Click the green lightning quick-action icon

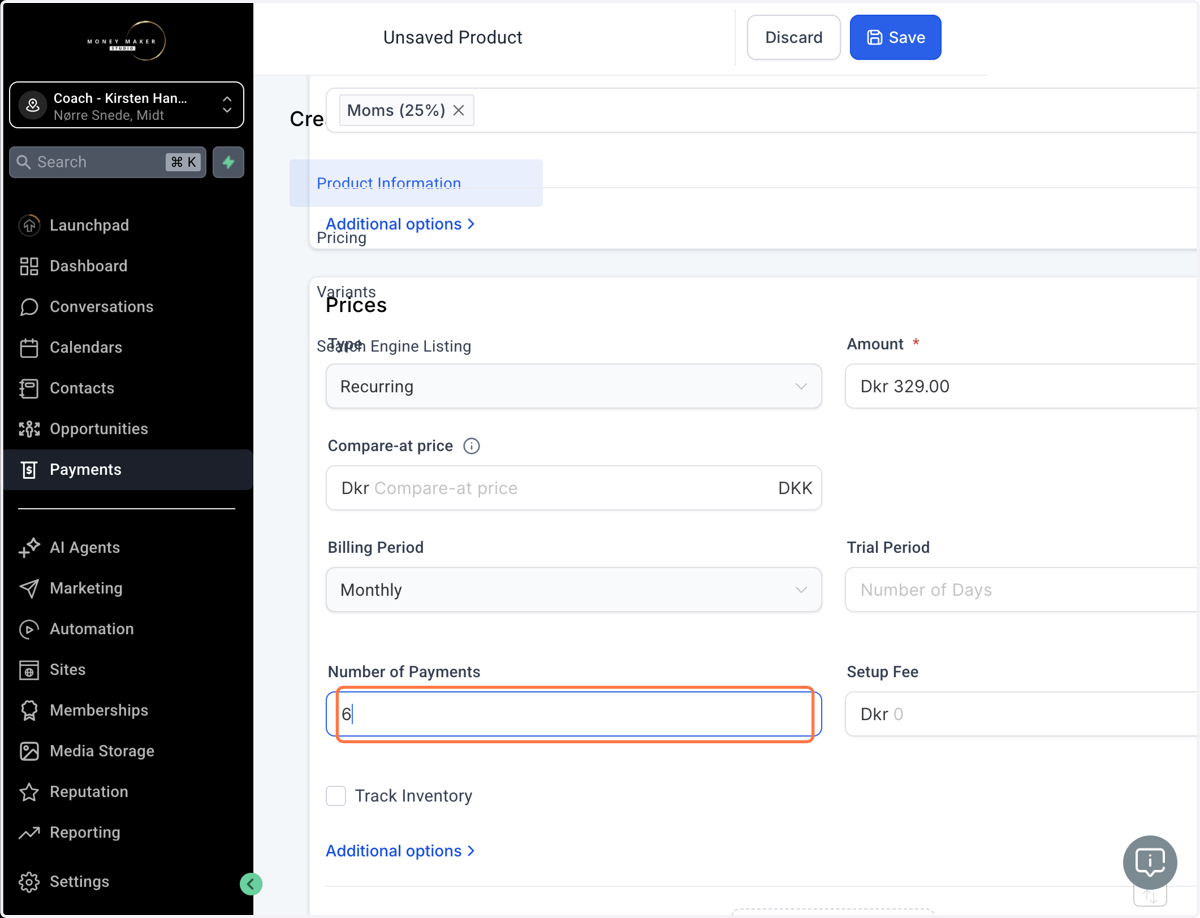tap(228, 162)
